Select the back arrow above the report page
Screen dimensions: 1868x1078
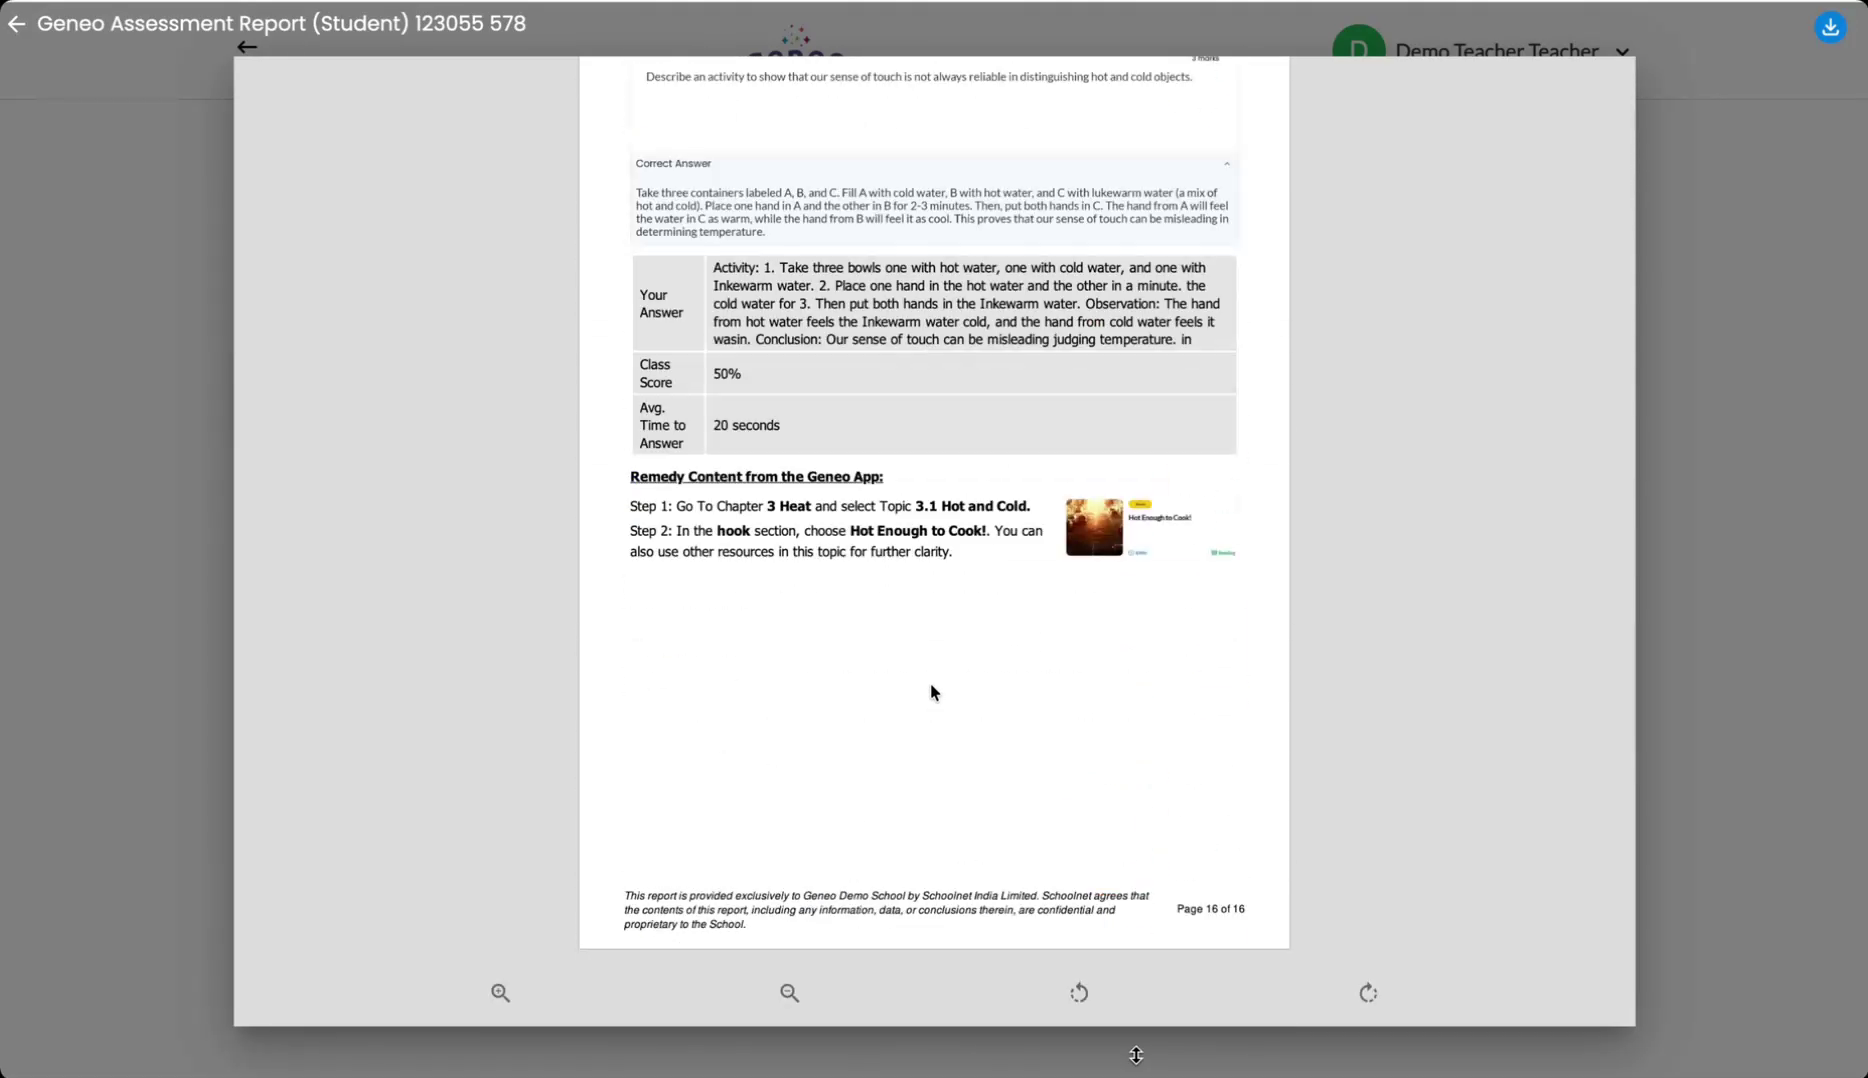click(246, 47)
